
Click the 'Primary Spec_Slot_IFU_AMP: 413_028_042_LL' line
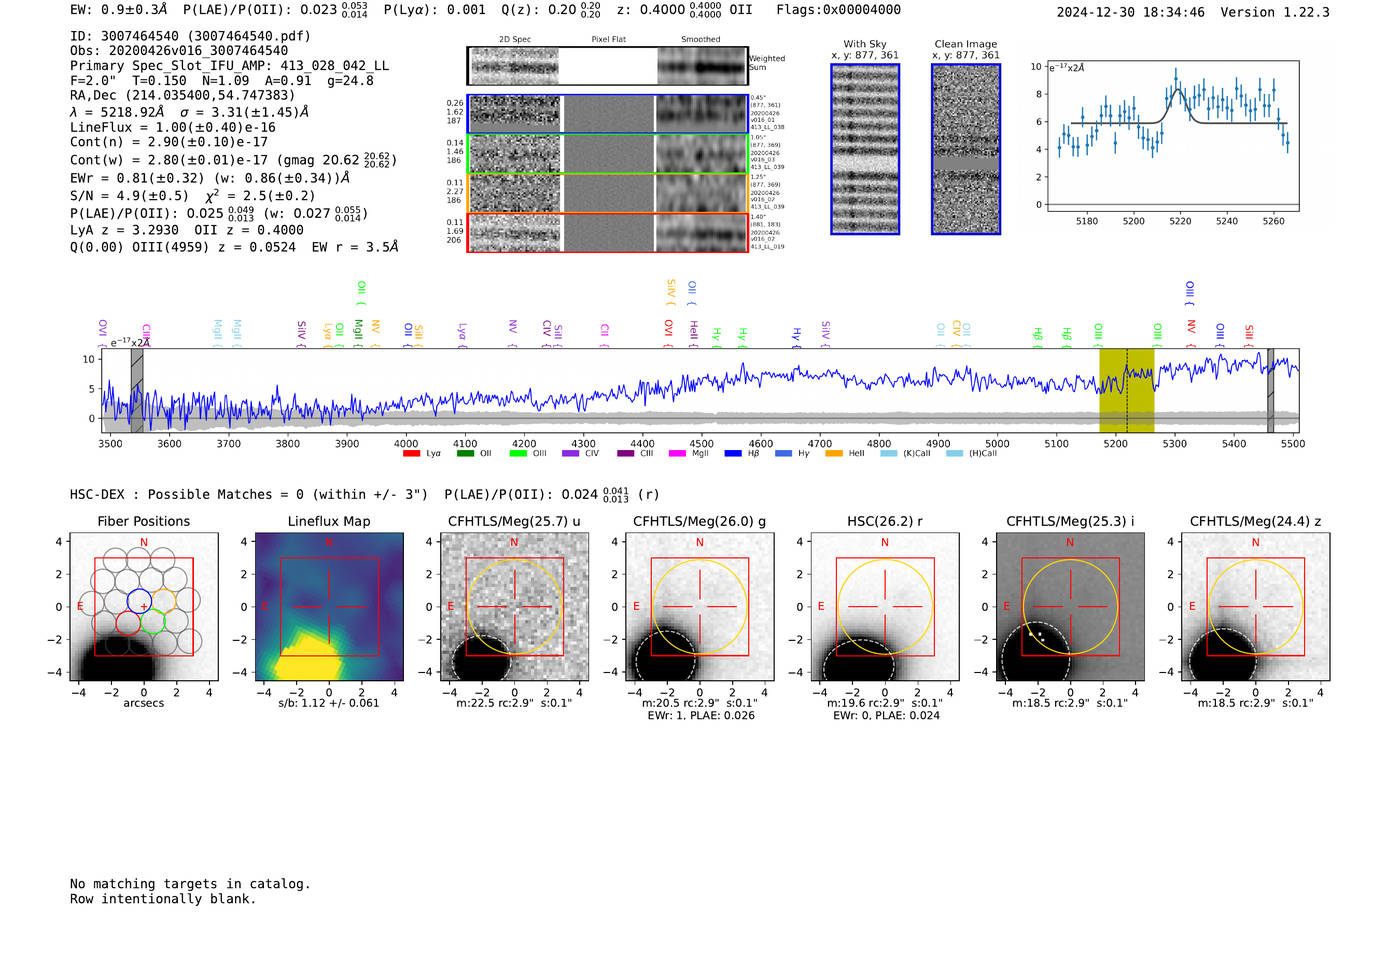pos(229,66)
